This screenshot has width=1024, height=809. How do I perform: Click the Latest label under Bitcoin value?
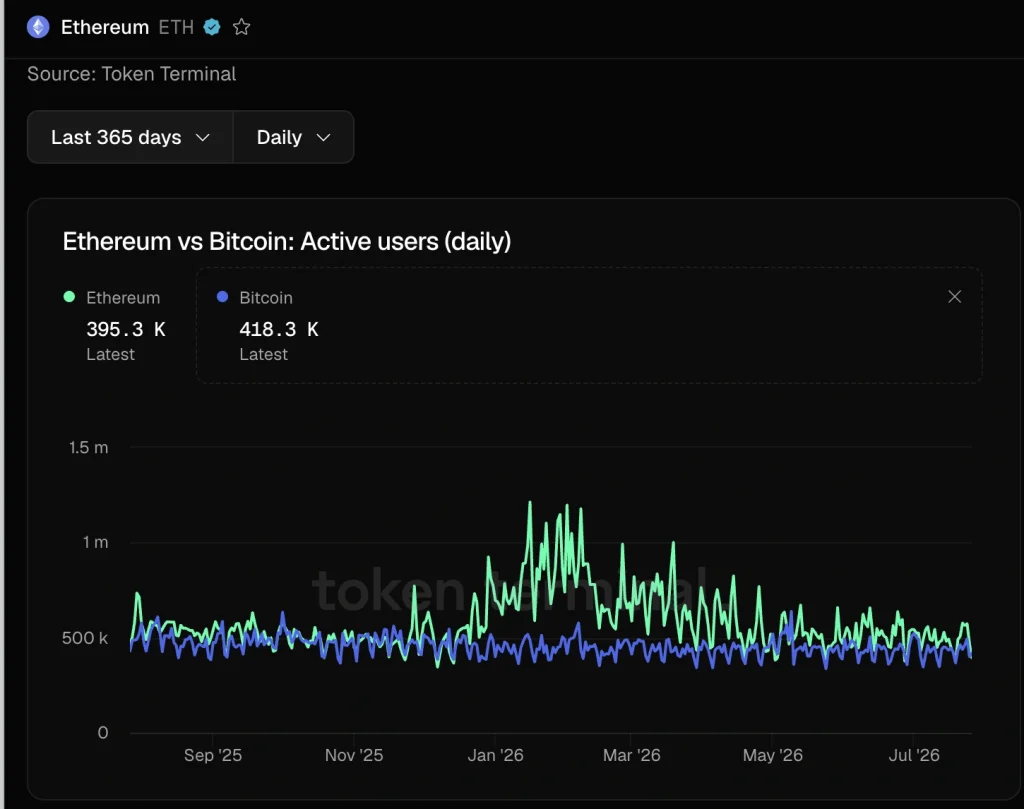263,355
